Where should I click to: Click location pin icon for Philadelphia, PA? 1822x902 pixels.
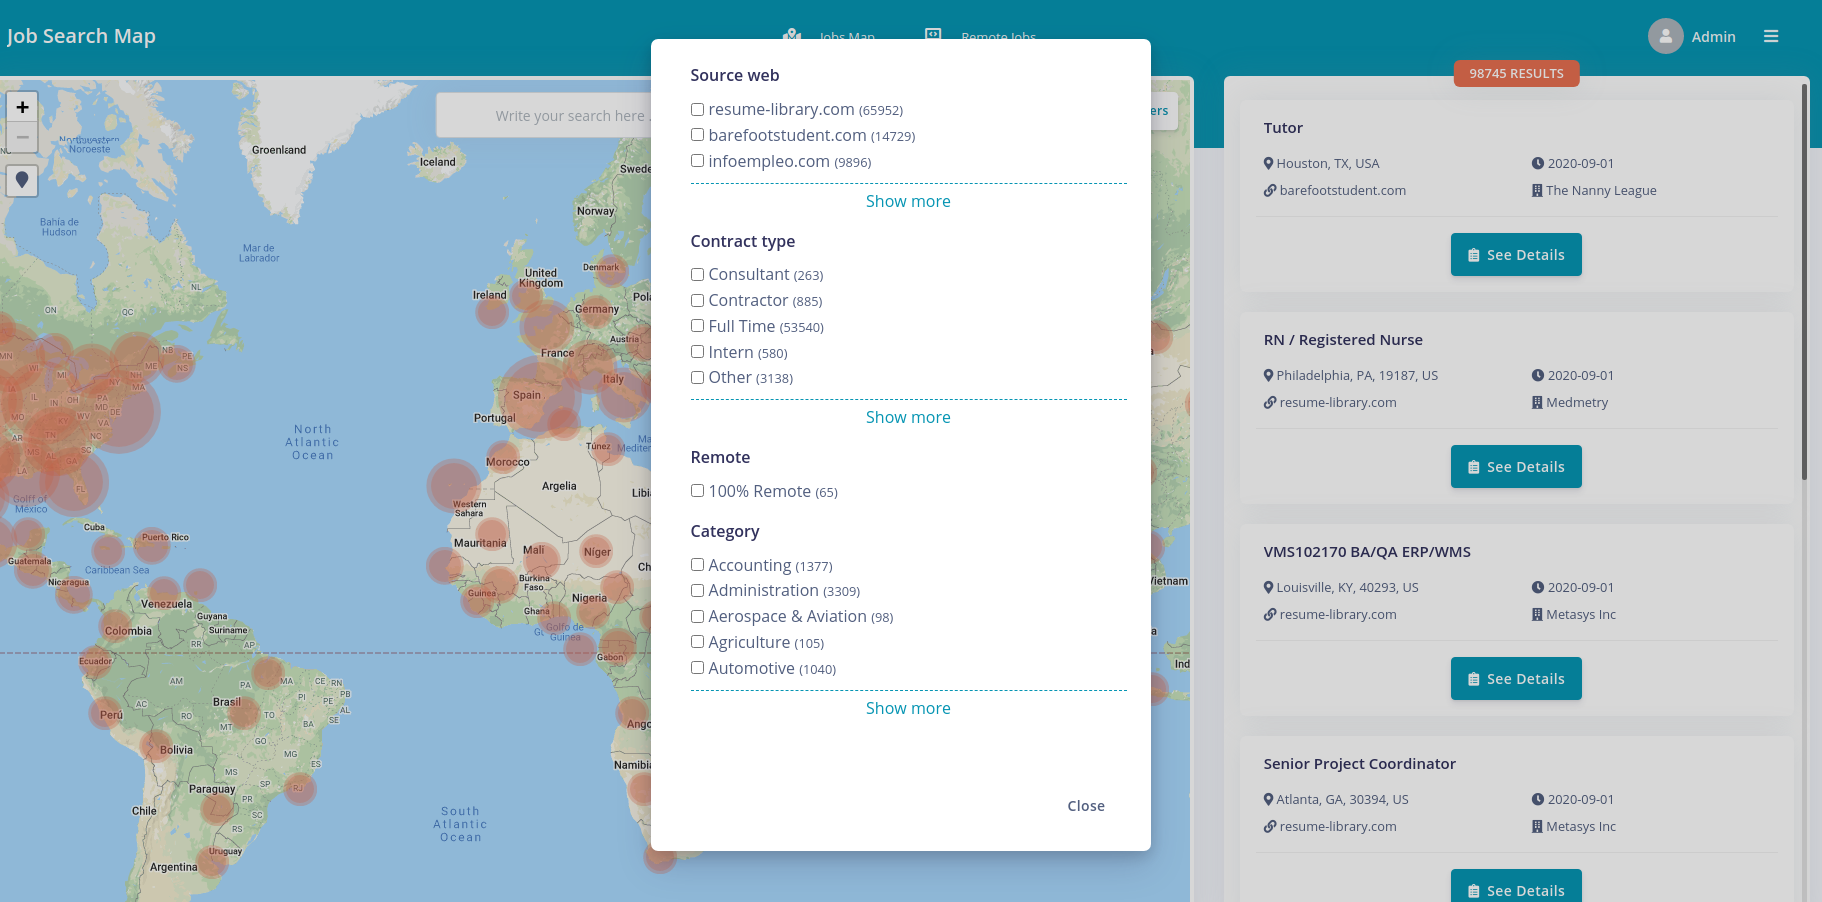tap(1268, 375)
